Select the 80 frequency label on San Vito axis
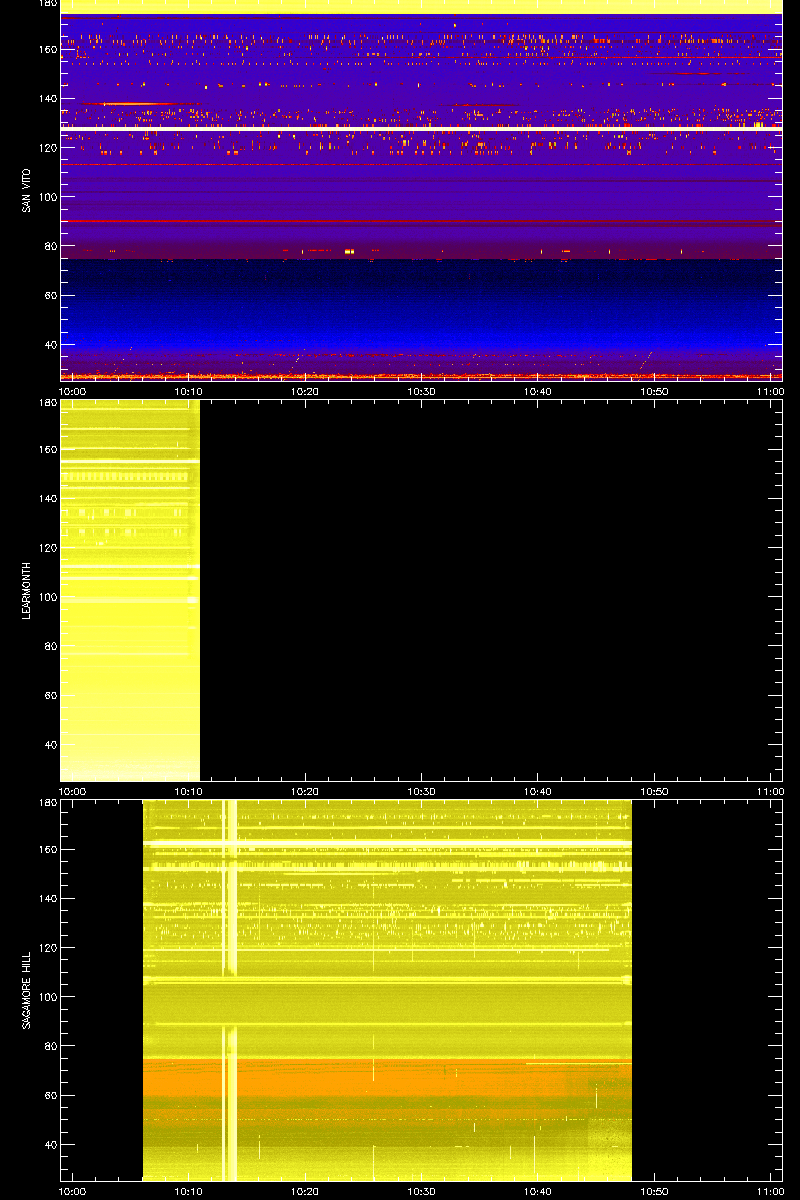The image size is (800, 1200). click(50, 246)
